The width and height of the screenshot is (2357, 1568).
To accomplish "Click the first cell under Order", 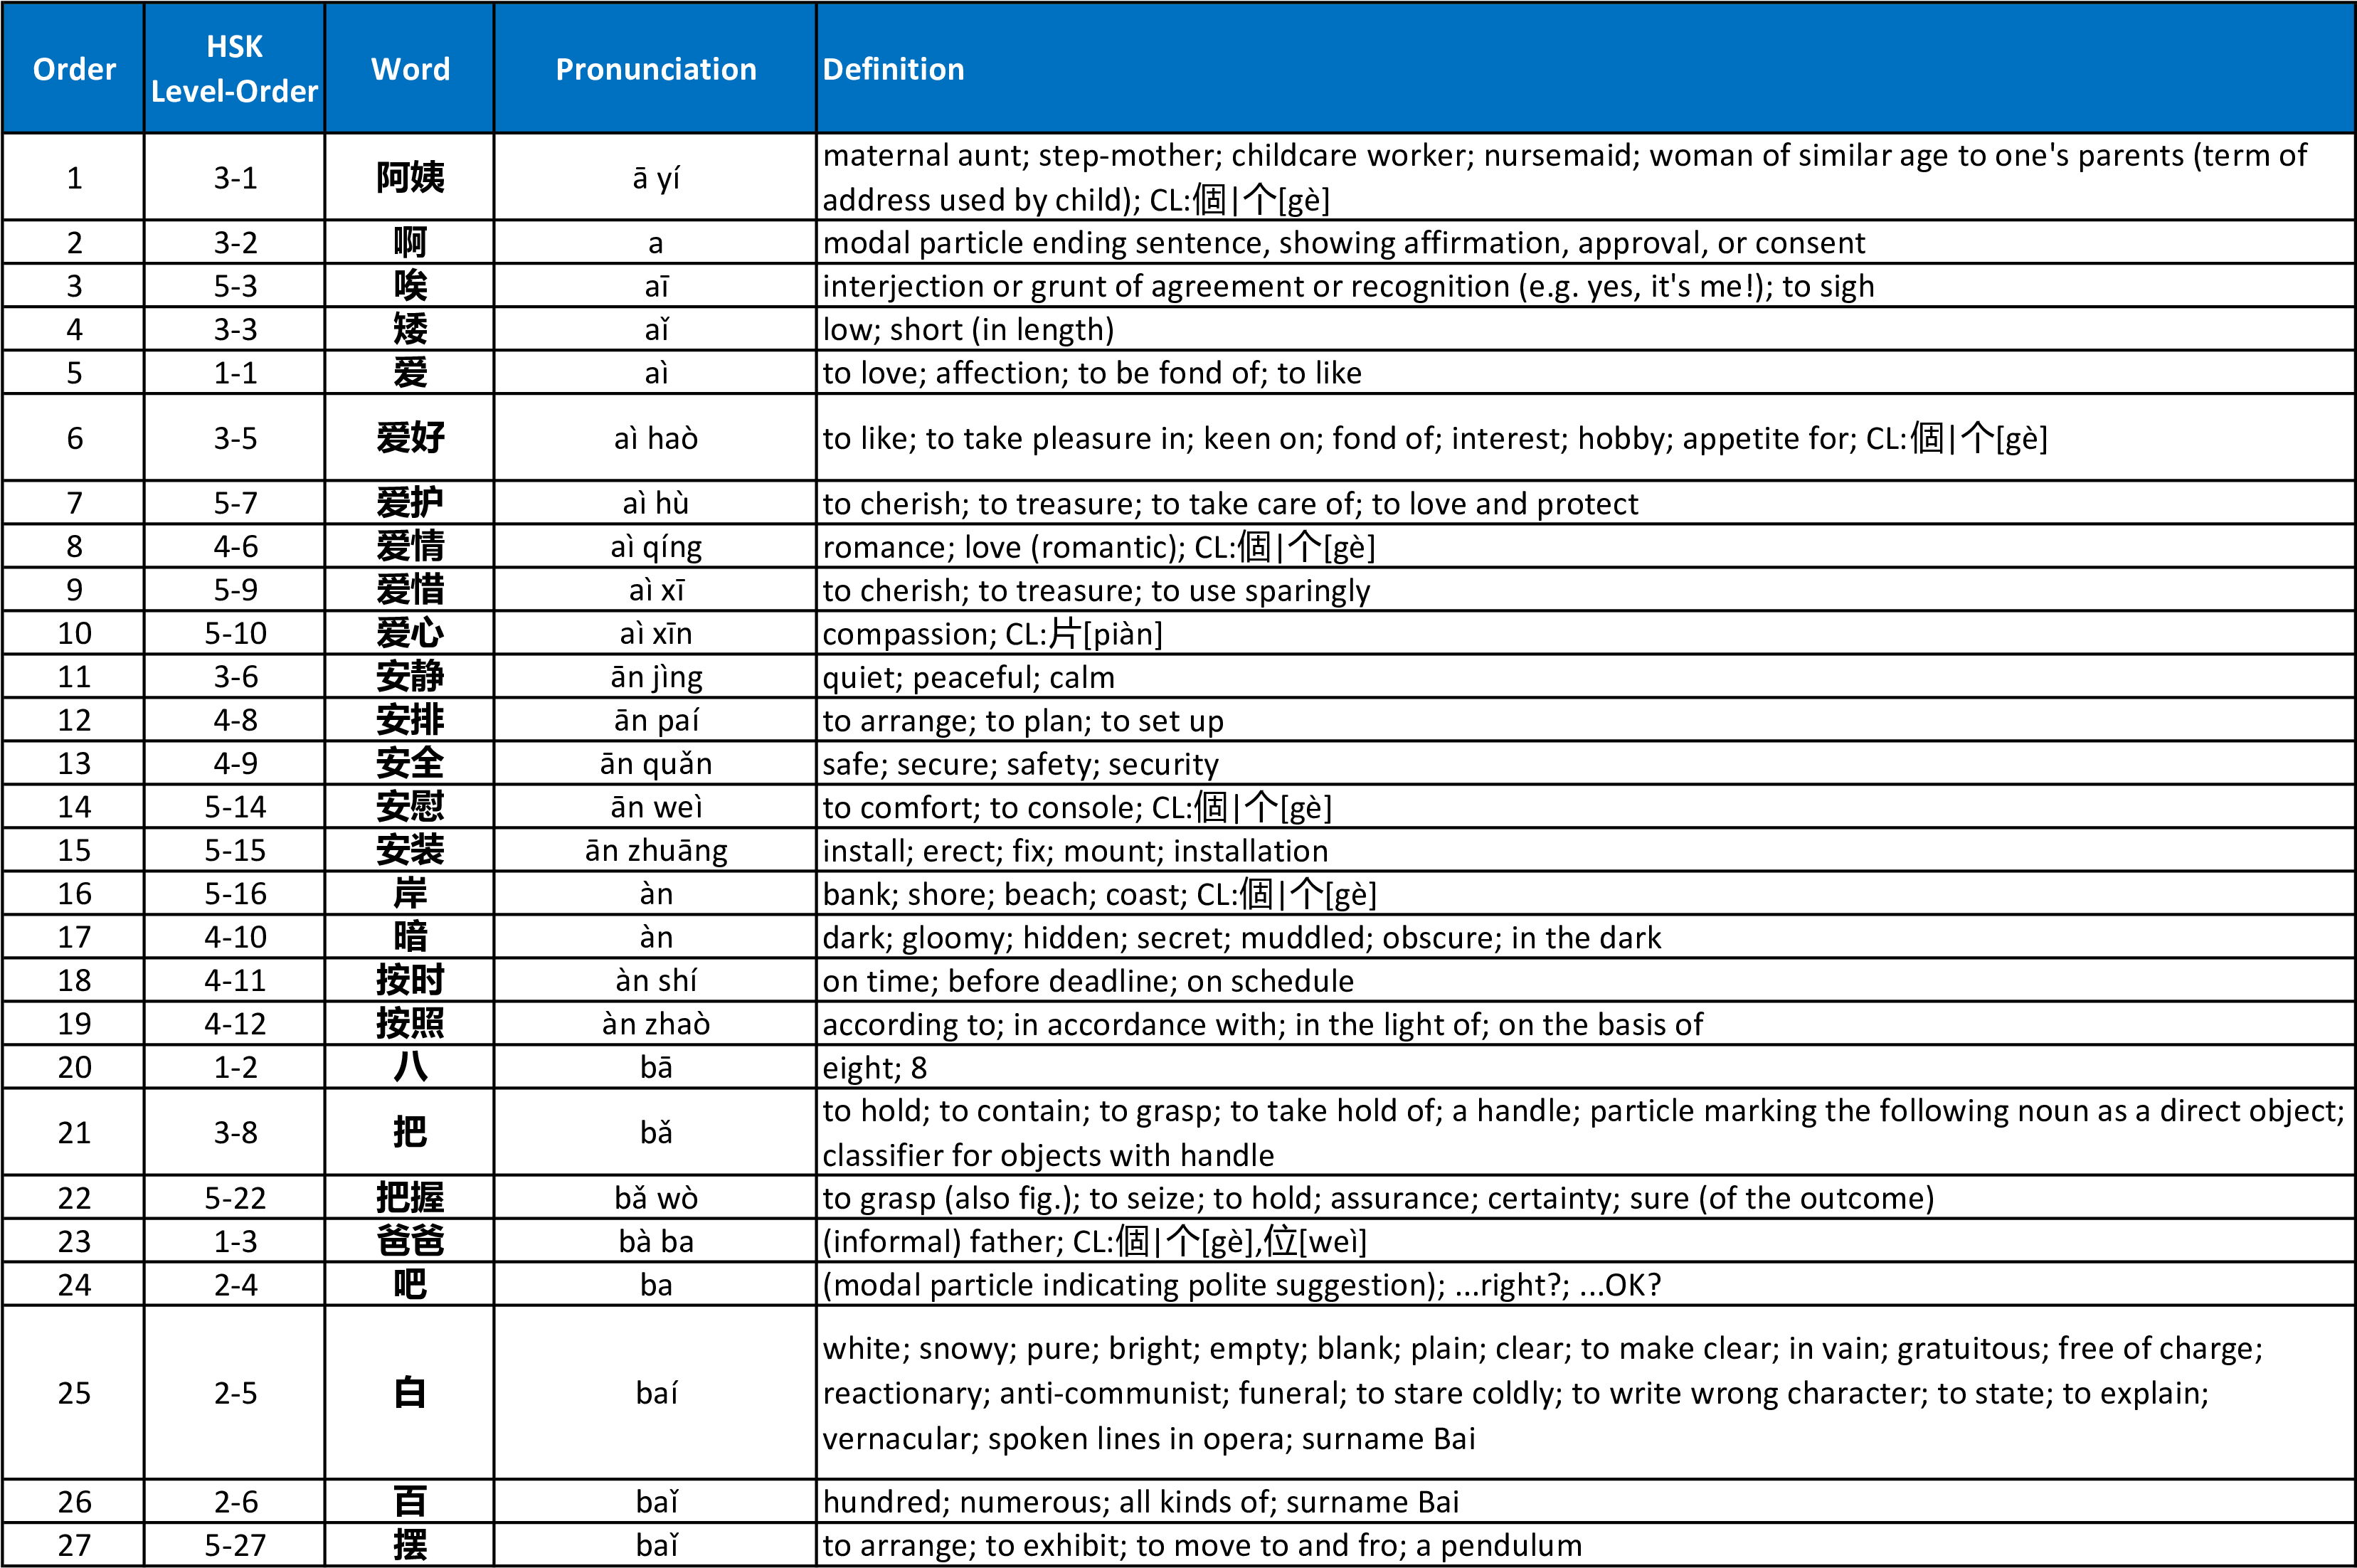I will pos(74,180).
